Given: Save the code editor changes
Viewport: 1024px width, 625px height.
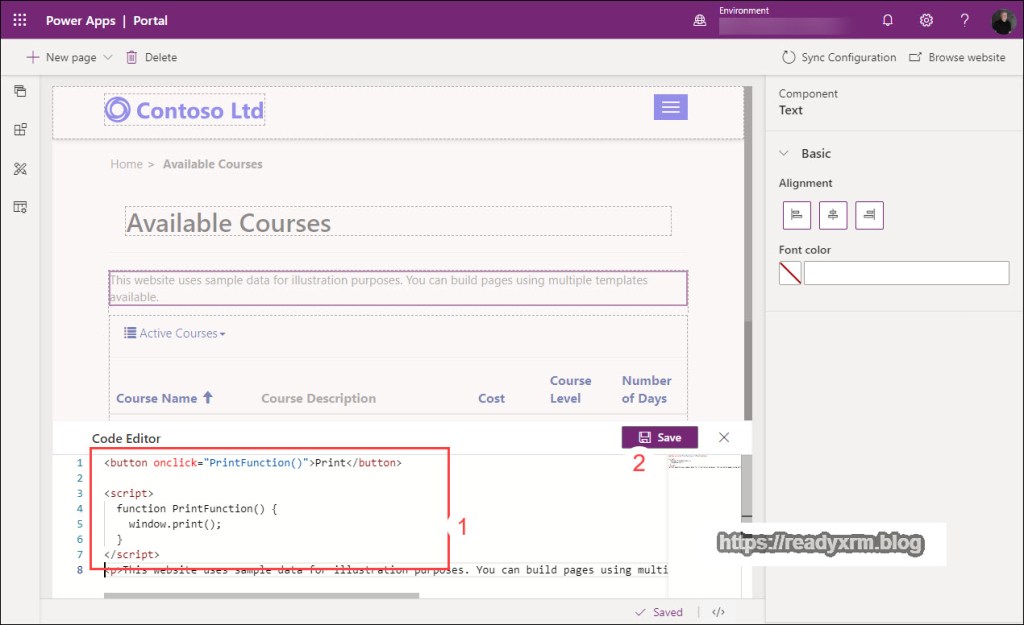Looking at the screenshot, I should click(659, 438).
